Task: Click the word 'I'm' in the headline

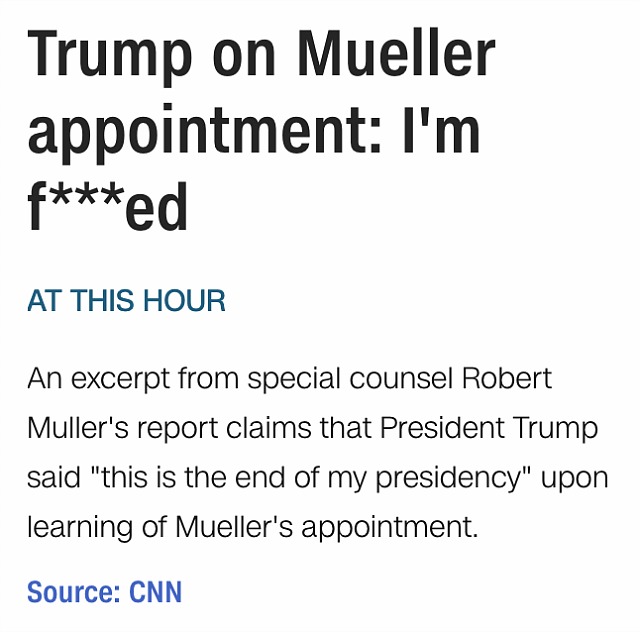Action: pyautogui.click(x=440, y=129)
